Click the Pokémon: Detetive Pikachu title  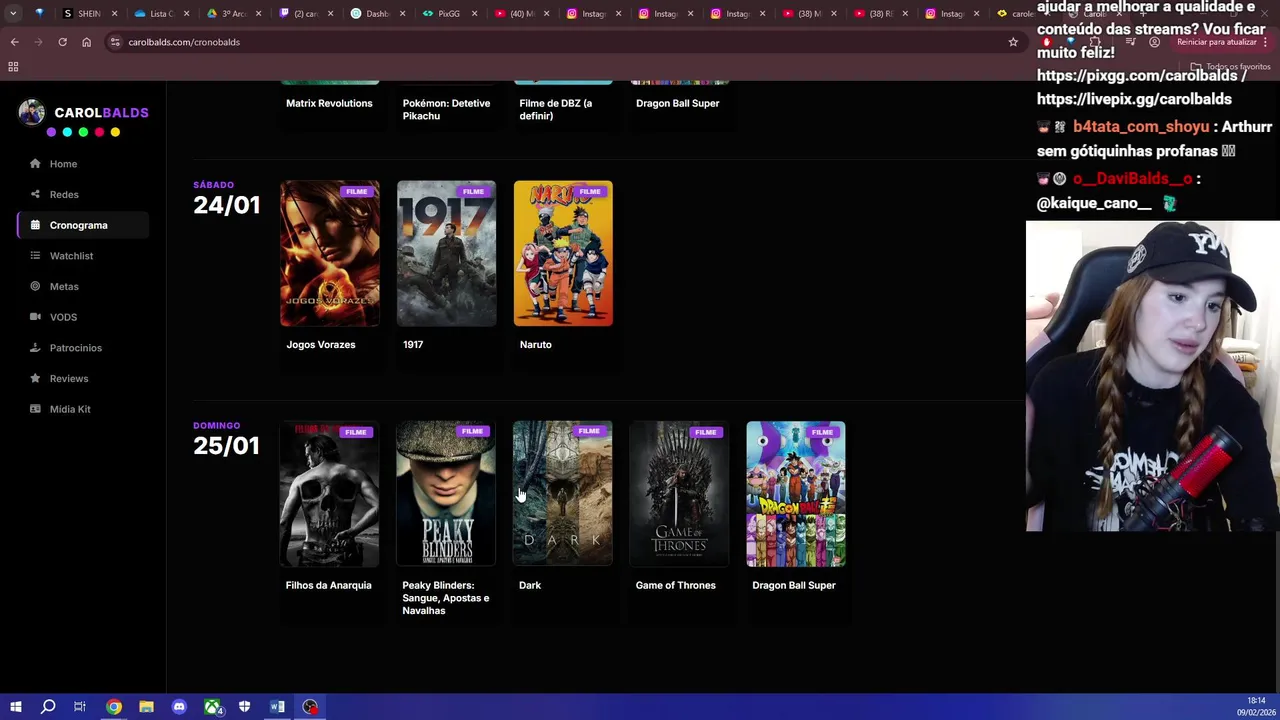[446, 109]
